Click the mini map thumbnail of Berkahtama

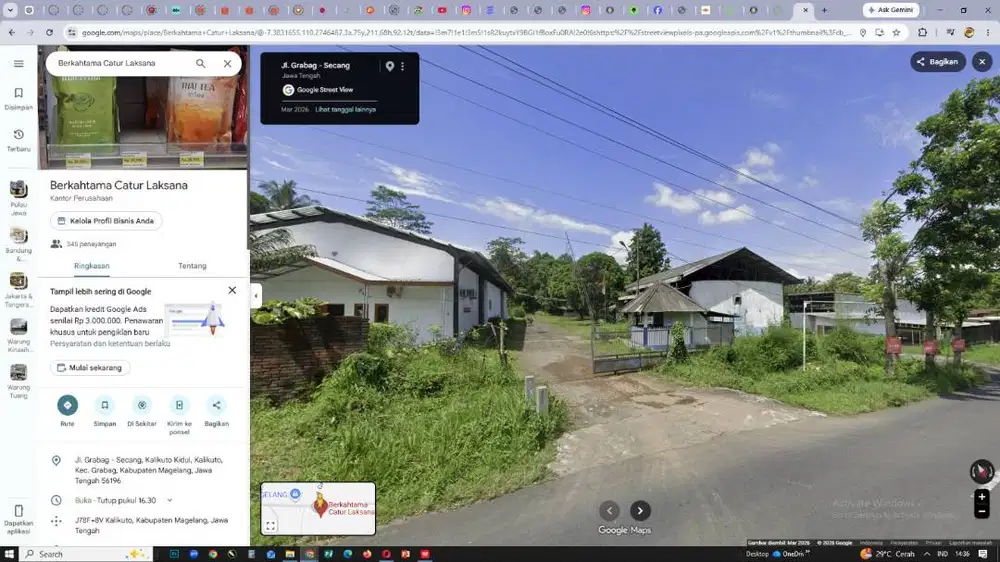pyautogui.click(x=318, y=508)
